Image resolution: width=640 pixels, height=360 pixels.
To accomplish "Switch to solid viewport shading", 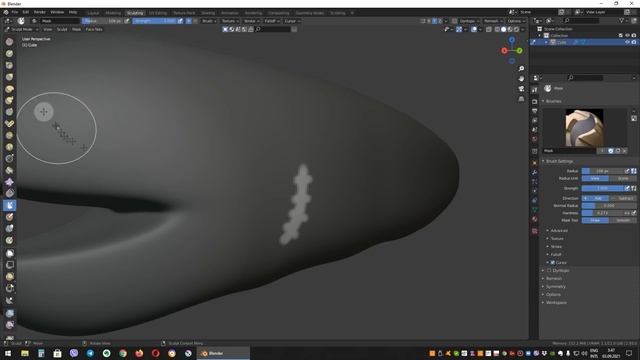I will click(x=504, y=29).
